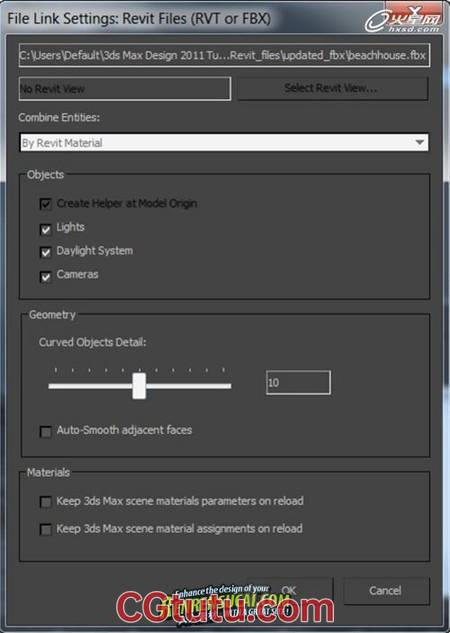This screenshot has width=450, height=633.
Task: Uncheck the Cameras option
Action: pyautogui.click(x=46, y=277)
